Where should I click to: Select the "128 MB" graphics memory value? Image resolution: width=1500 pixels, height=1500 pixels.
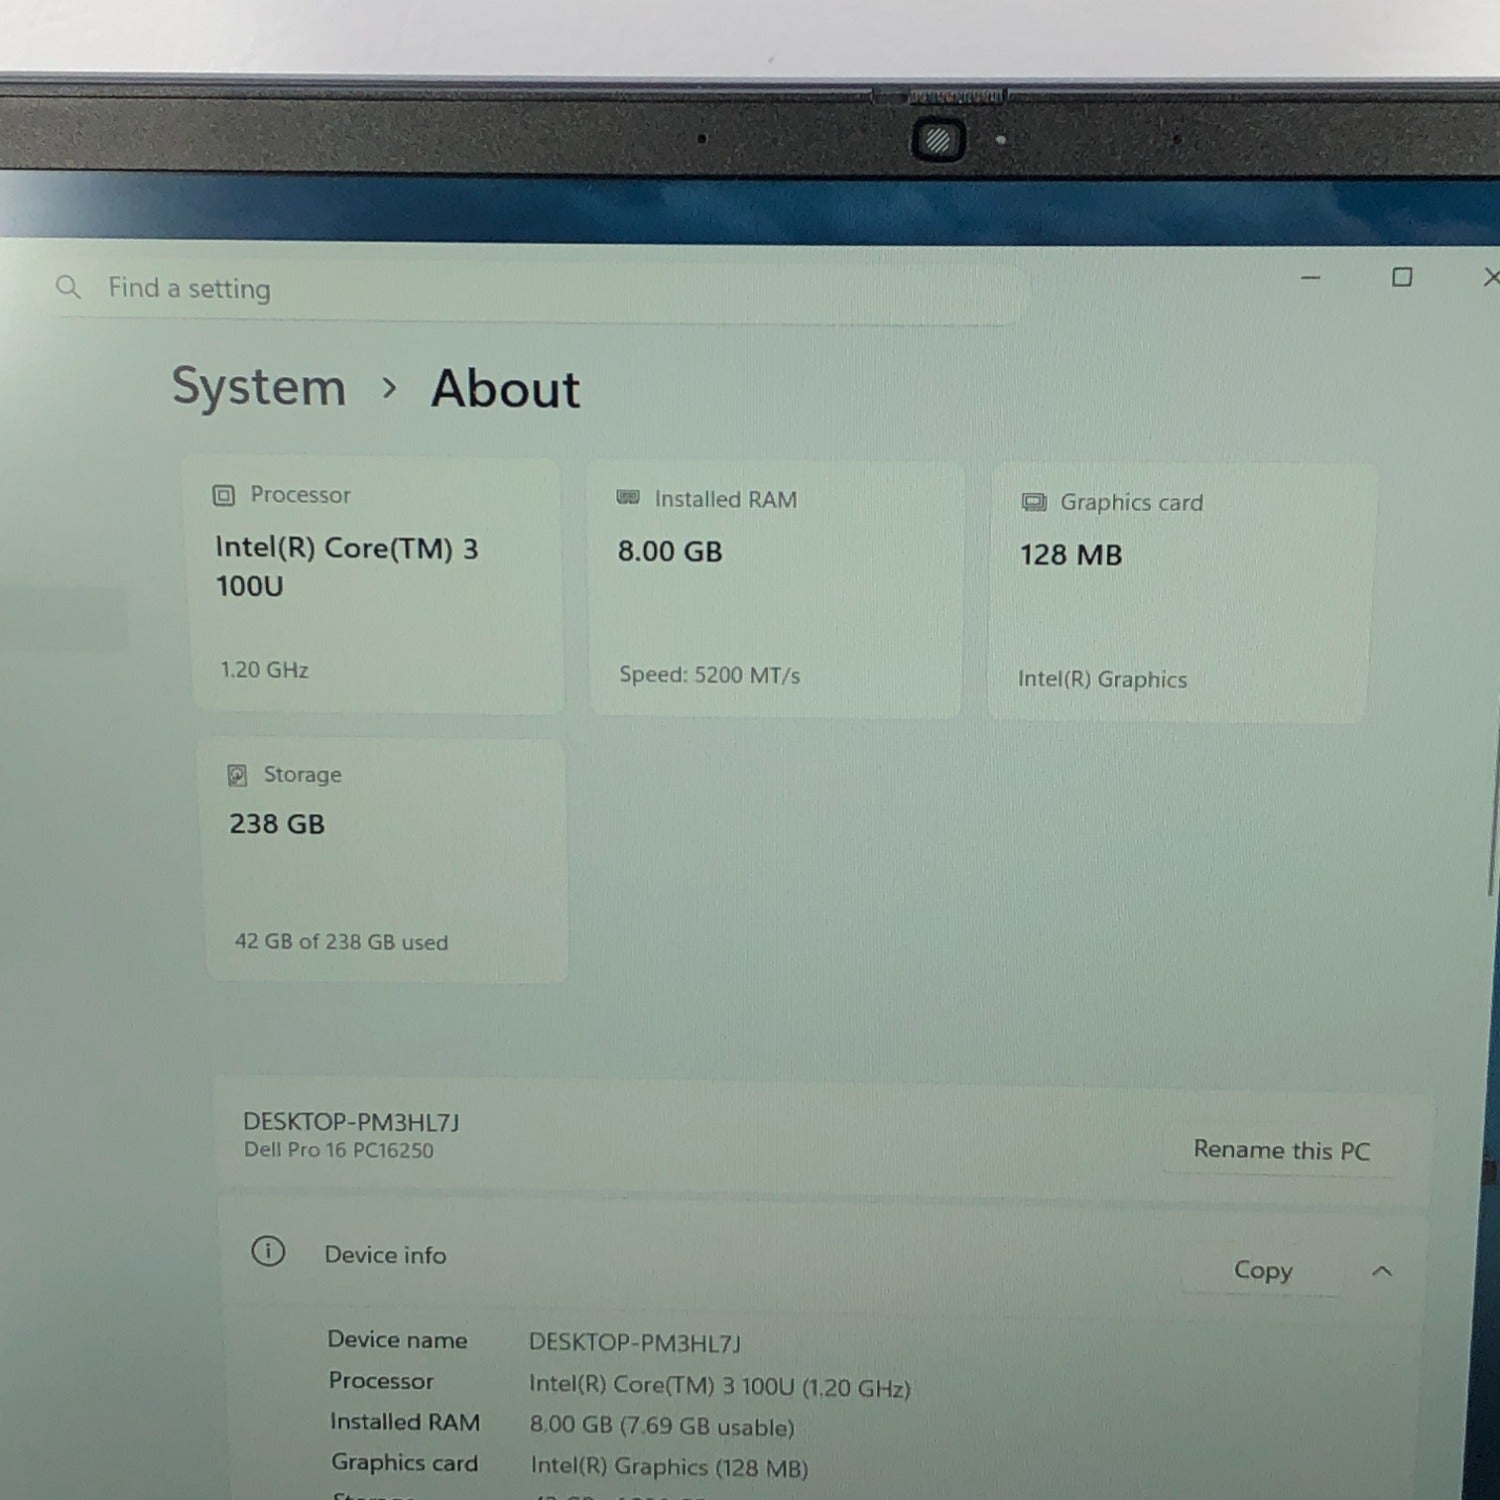pyautogui.click(x=1071, y=555)
